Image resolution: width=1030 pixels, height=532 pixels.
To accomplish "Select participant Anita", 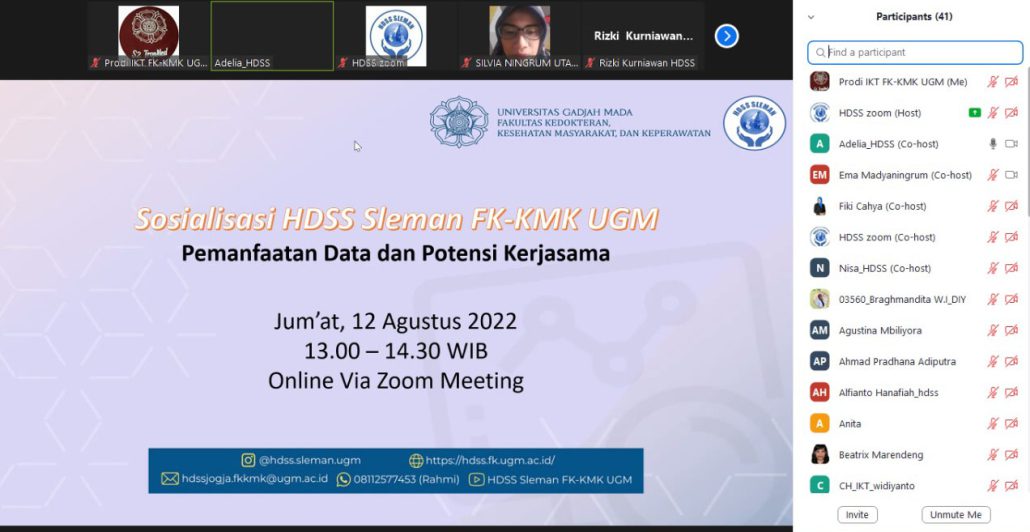I will click(x=914, y=424).
